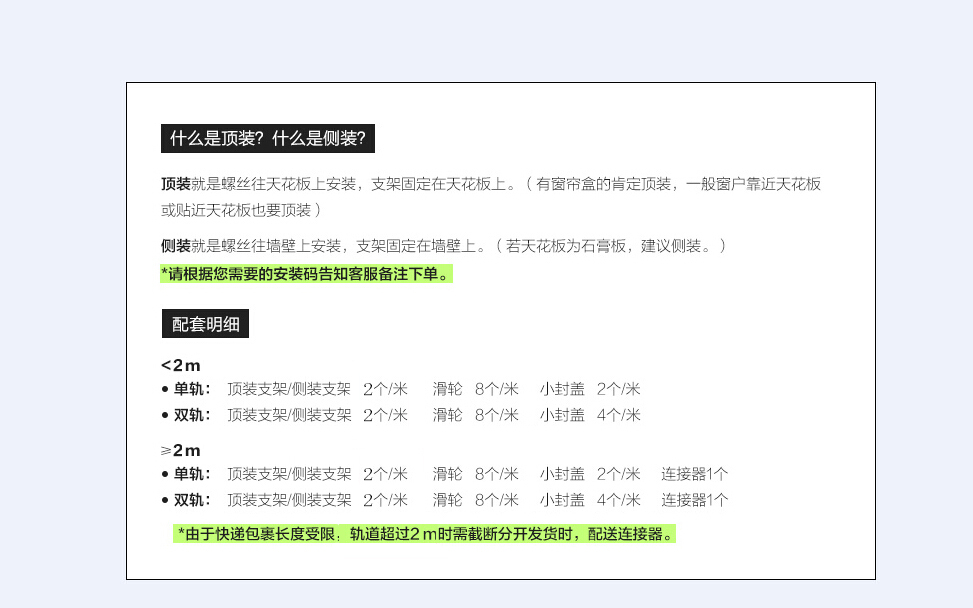Click the '≥2m' size heading
The image size is (973, 608).
[180, 450]
